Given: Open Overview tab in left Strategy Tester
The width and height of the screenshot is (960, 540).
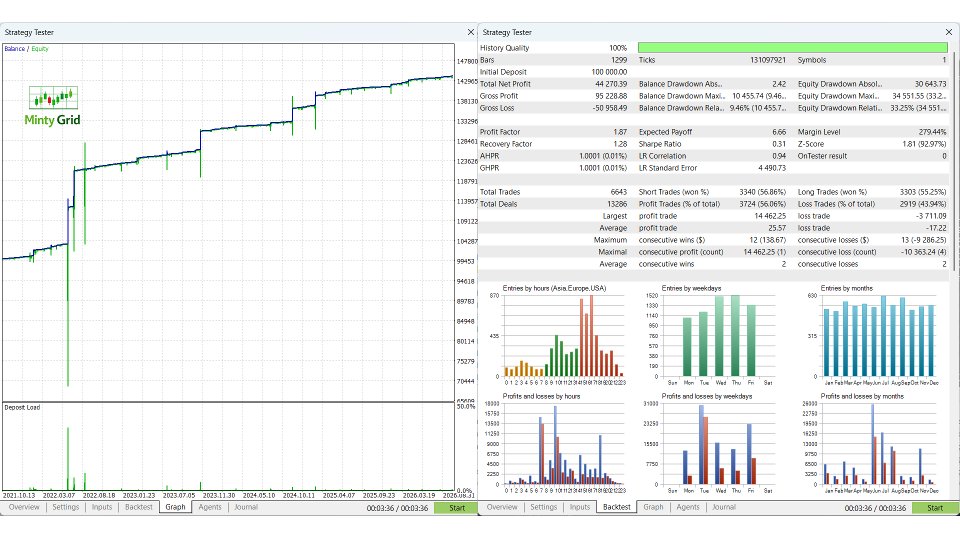Looking at the screenshot, I should pyautogui.click(x=24, y=507).
